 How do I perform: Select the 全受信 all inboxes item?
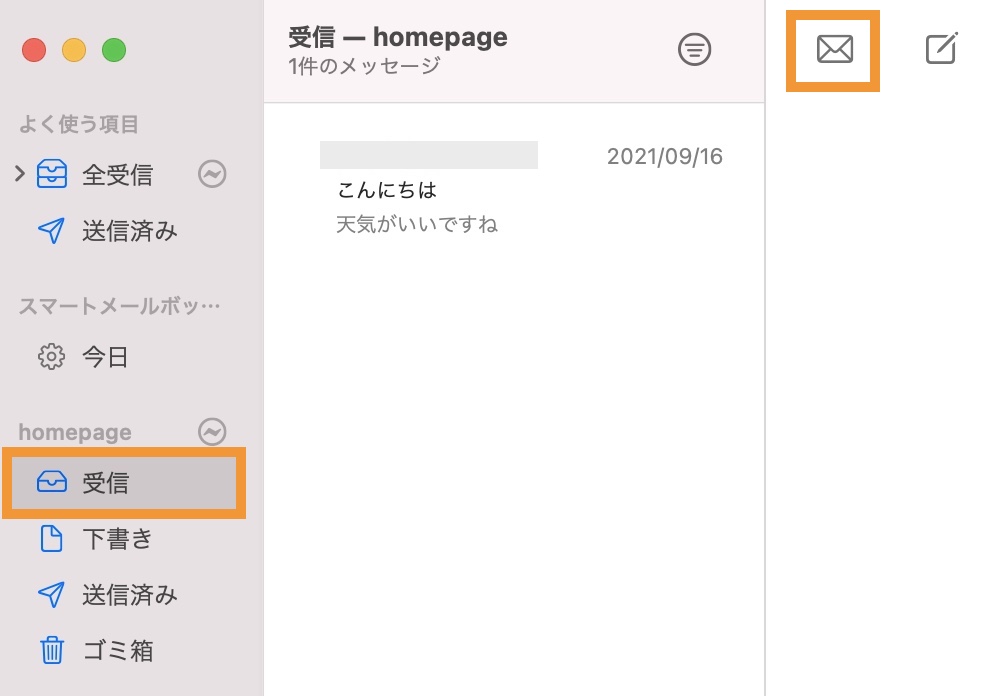(x=117, y=175)
